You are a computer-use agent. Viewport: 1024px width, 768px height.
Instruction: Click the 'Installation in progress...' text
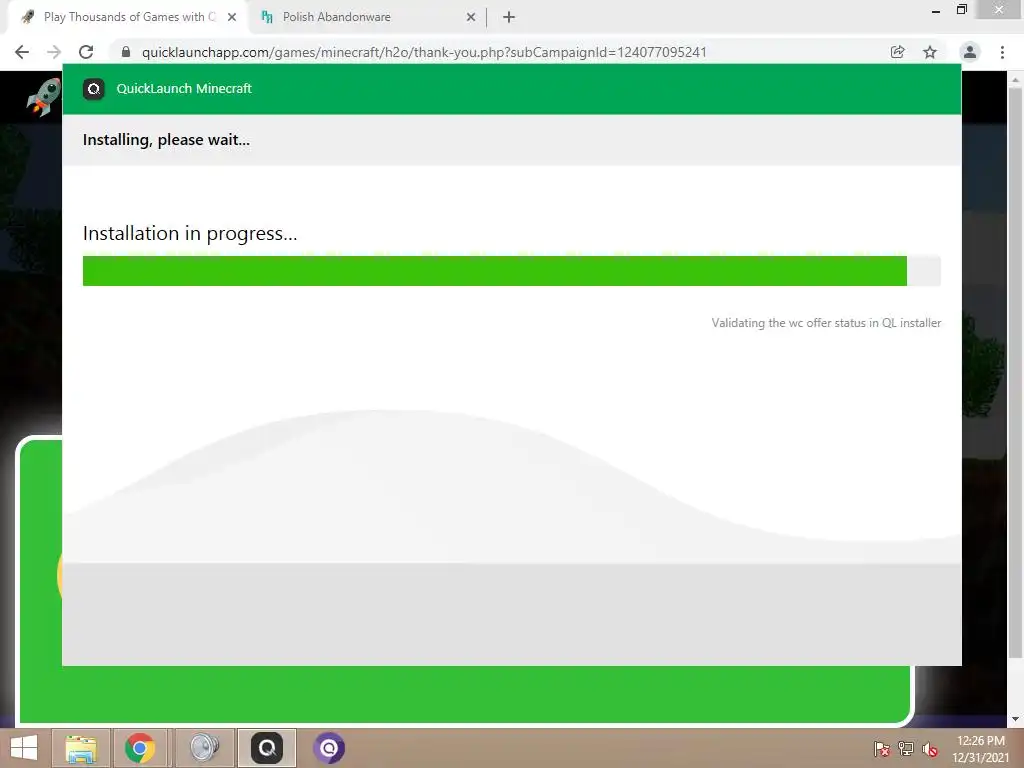190,233
